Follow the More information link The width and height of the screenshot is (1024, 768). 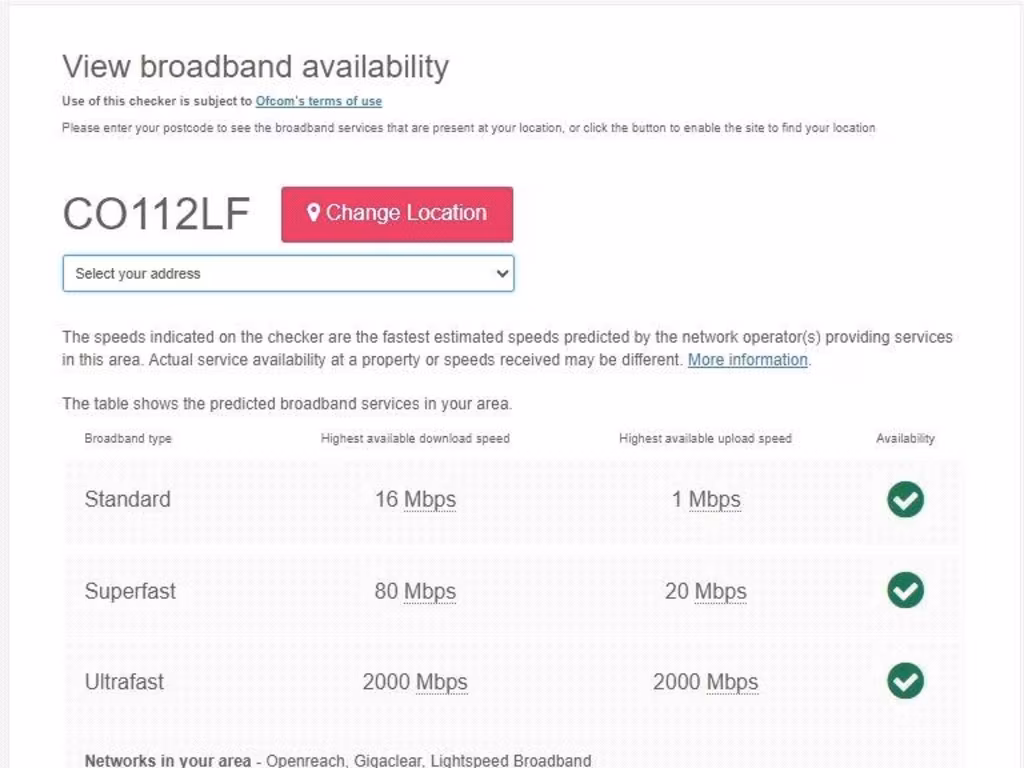pyautogui.click(x=747, y=360)
